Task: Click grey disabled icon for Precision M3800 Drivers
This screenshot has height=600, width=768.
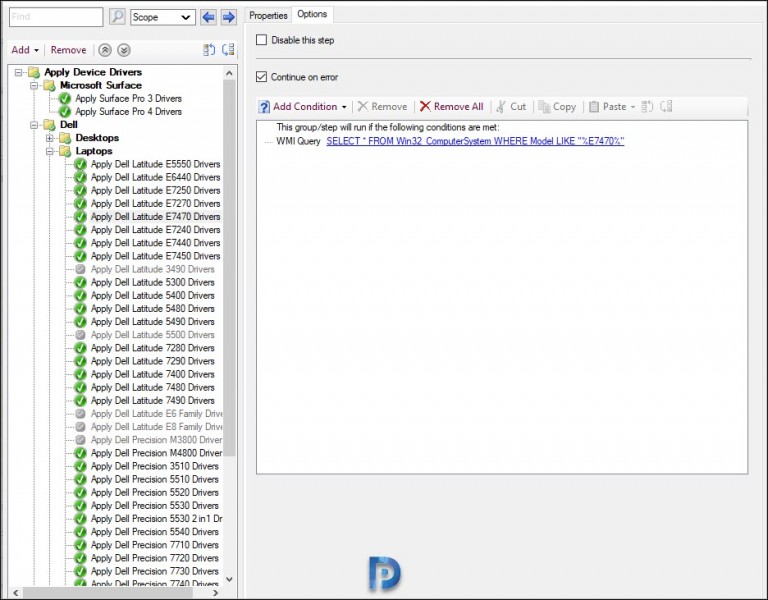Action: coord(81,440)
